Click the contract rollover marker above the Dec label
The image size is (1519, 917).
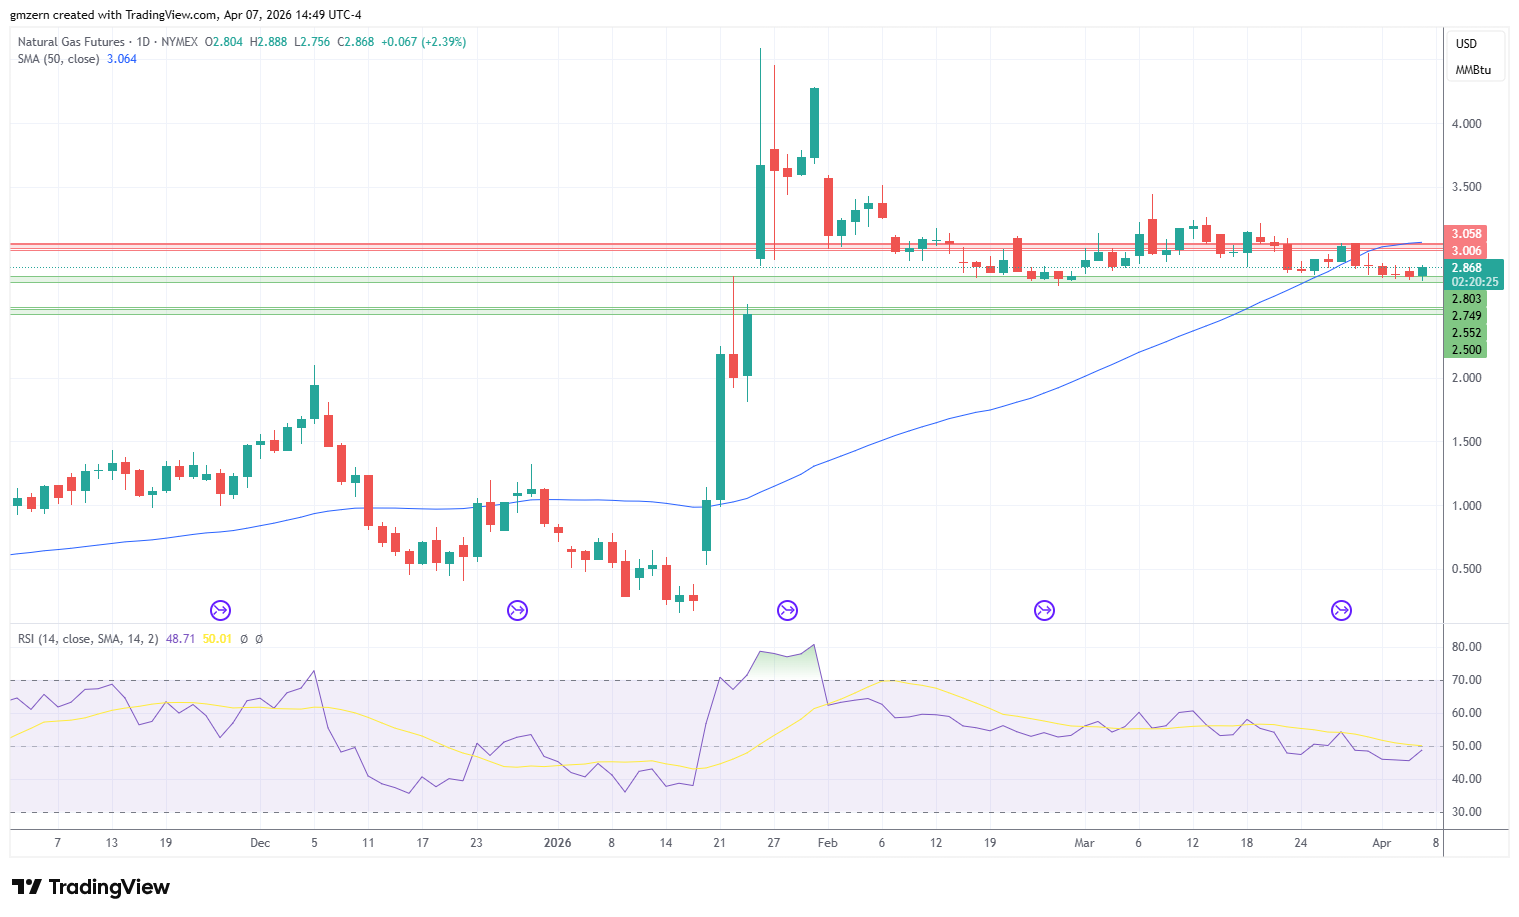coord(220,610)
